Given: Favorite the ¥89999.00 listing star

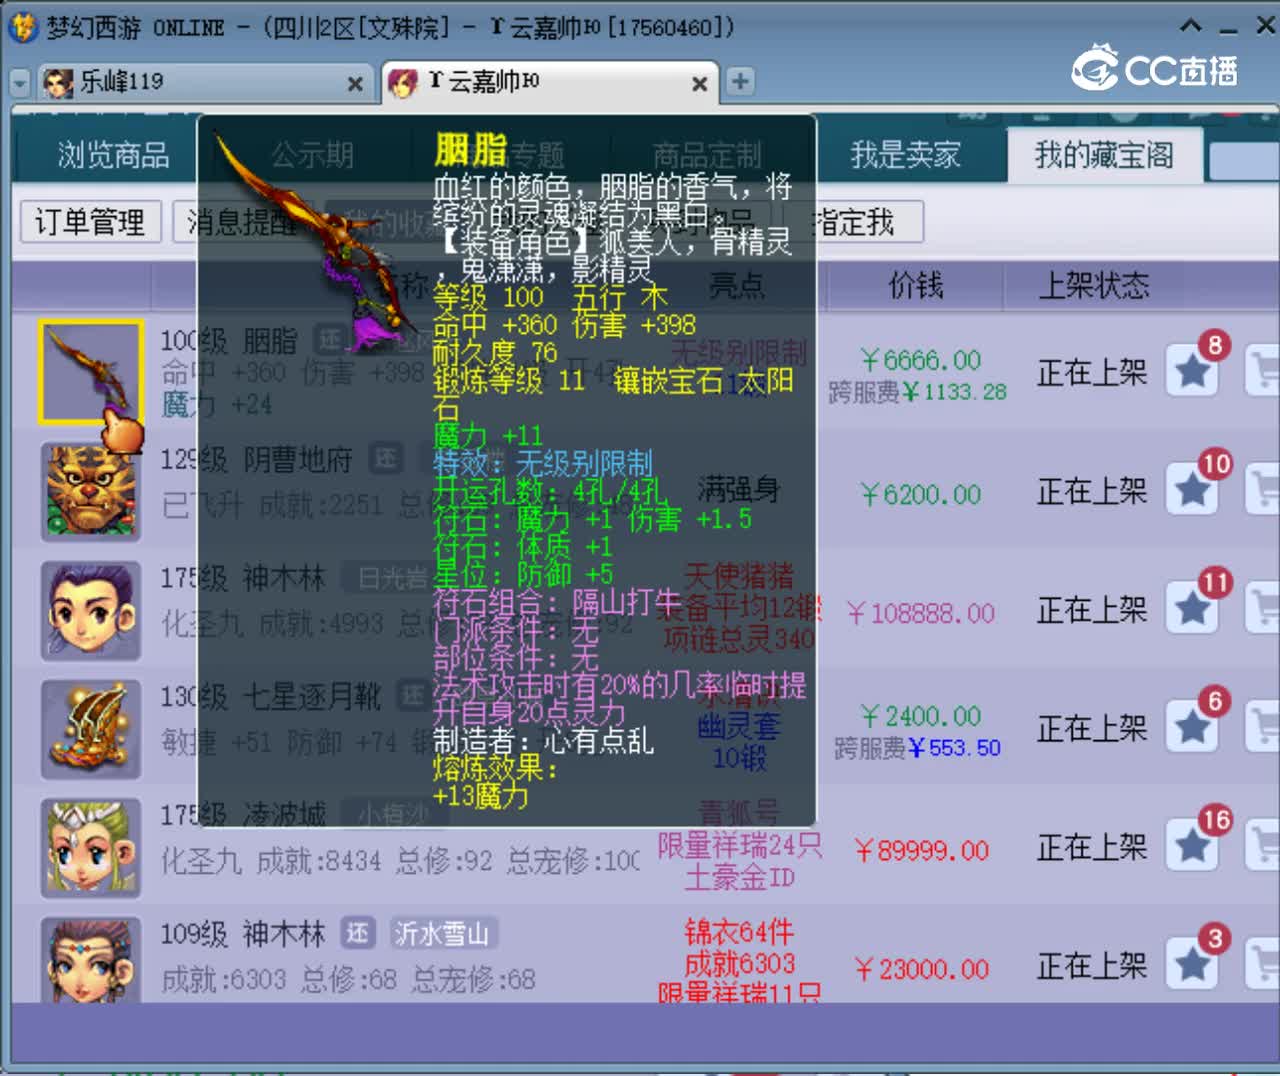Looking at the screenshot, I should coord(1192,847).
